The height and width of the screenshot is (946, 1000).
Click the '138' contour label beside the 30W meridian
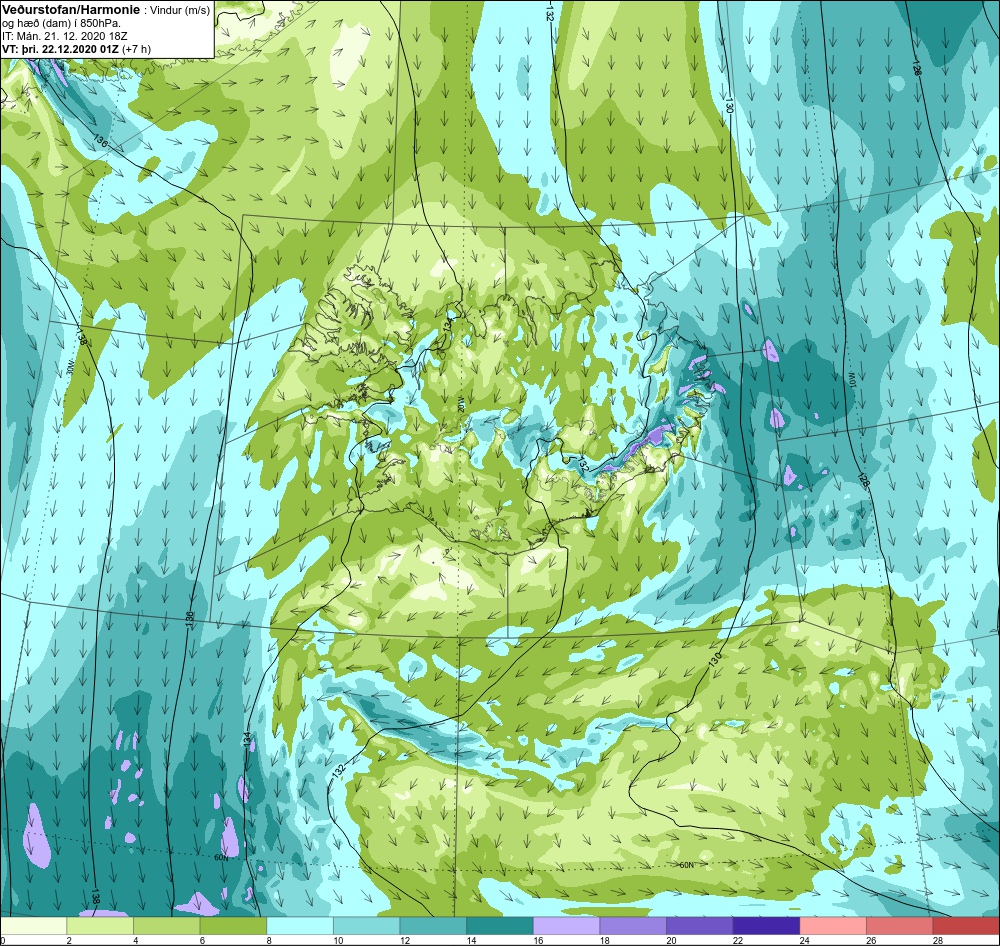point(81,336)
